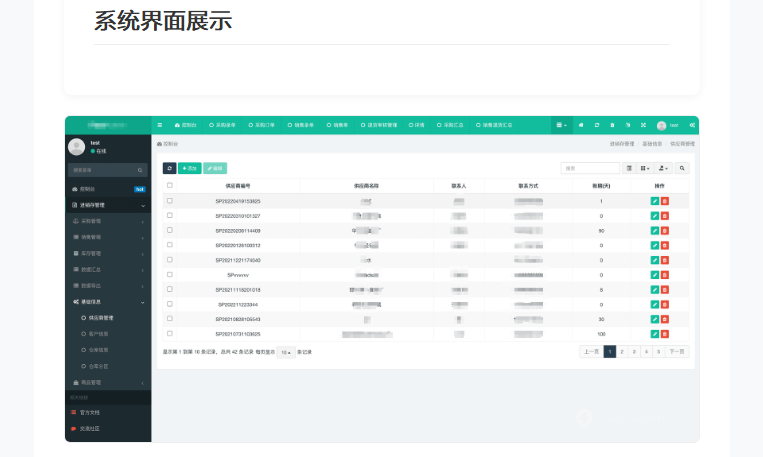Click red delete icon for row with 账期 100
The height and width of the screenshot is (457, 763).
tap(665, 334)
